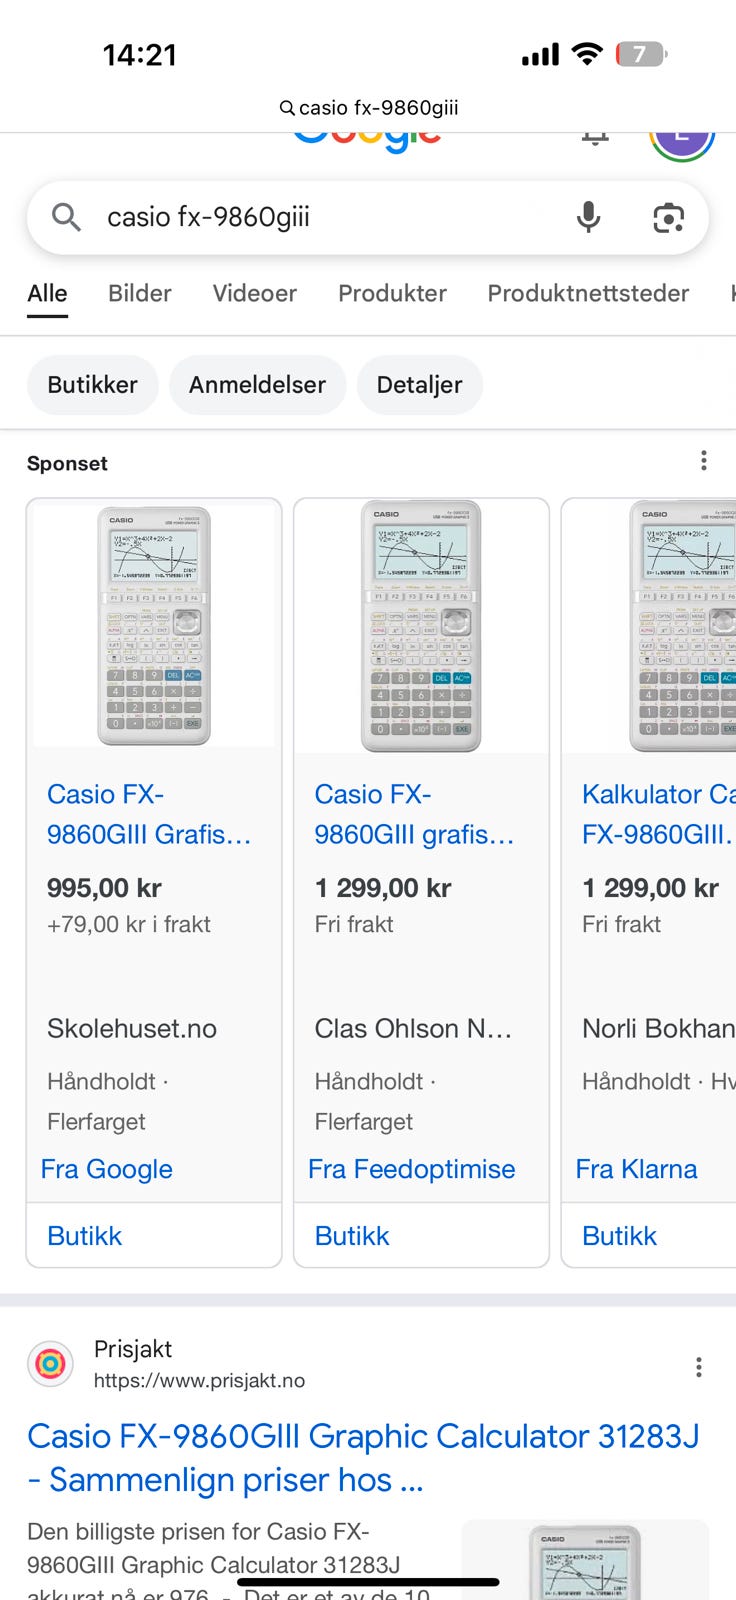Switch to the Videoer tab

tap(254, 293)
